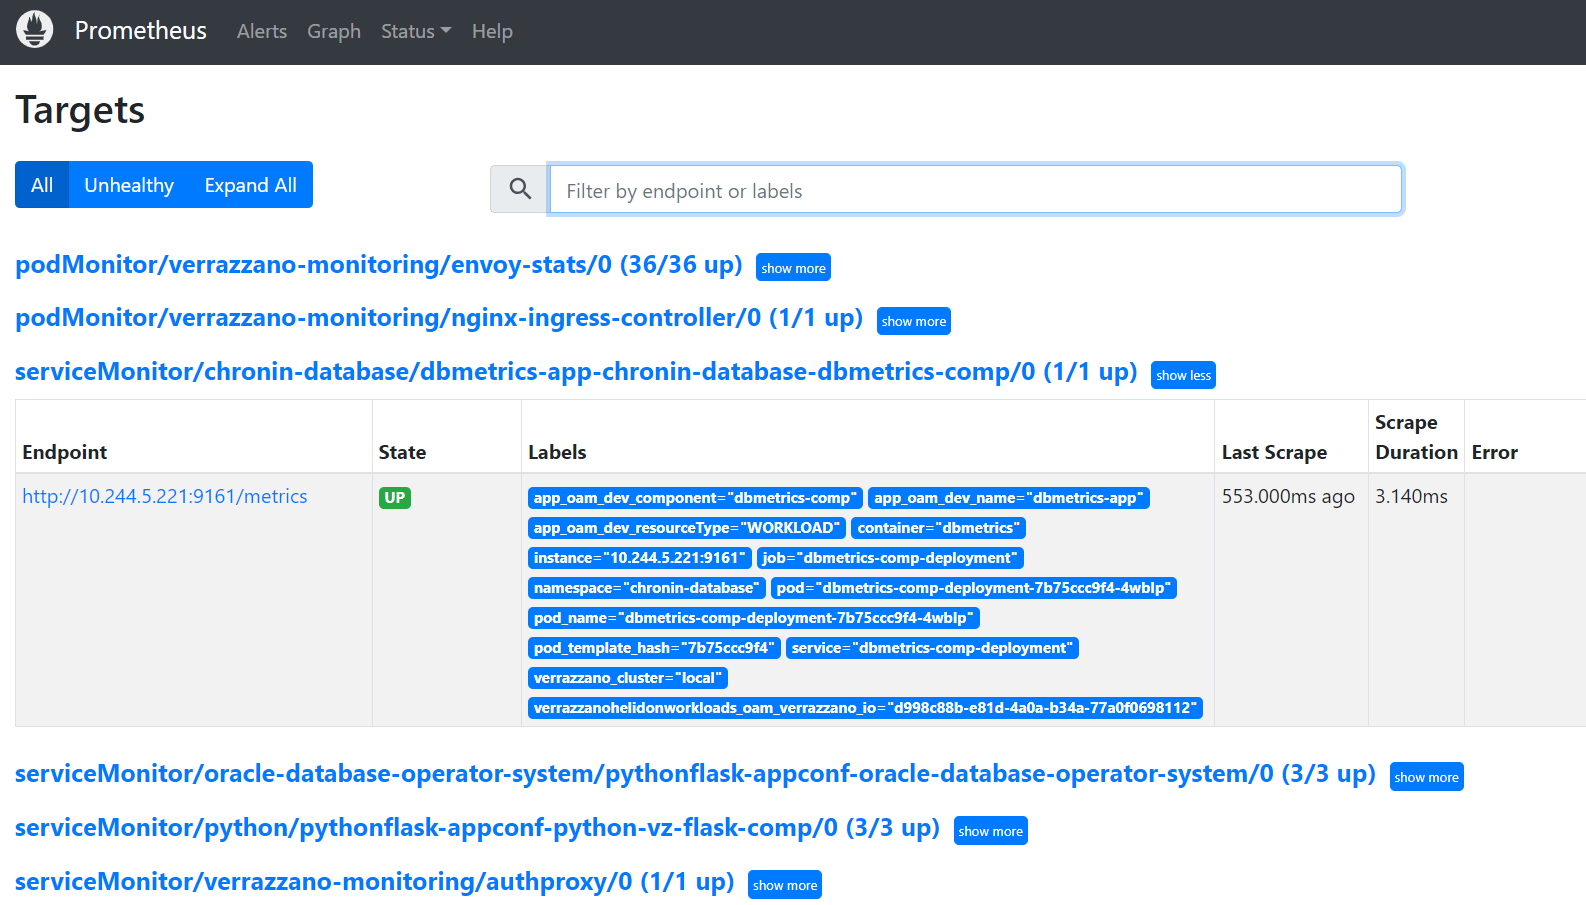The image size is (1586, 905).
Task: Click the service= label badge
Action: coord(932,648)
